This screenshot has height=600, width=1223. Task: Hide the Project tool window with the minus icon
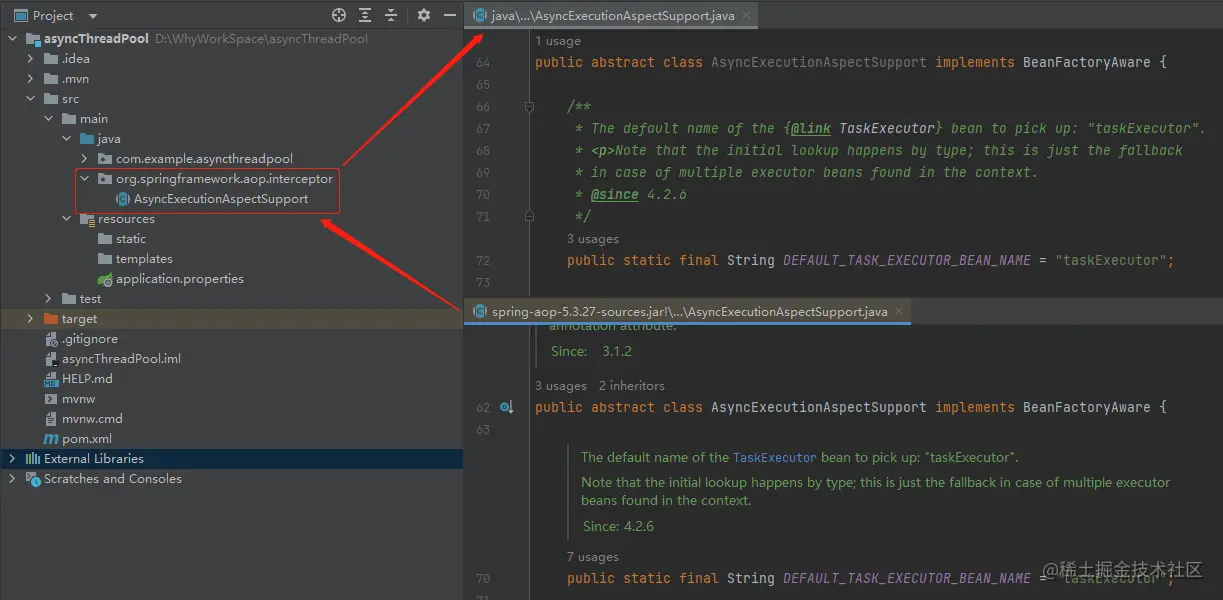click(x=449, y=15)
